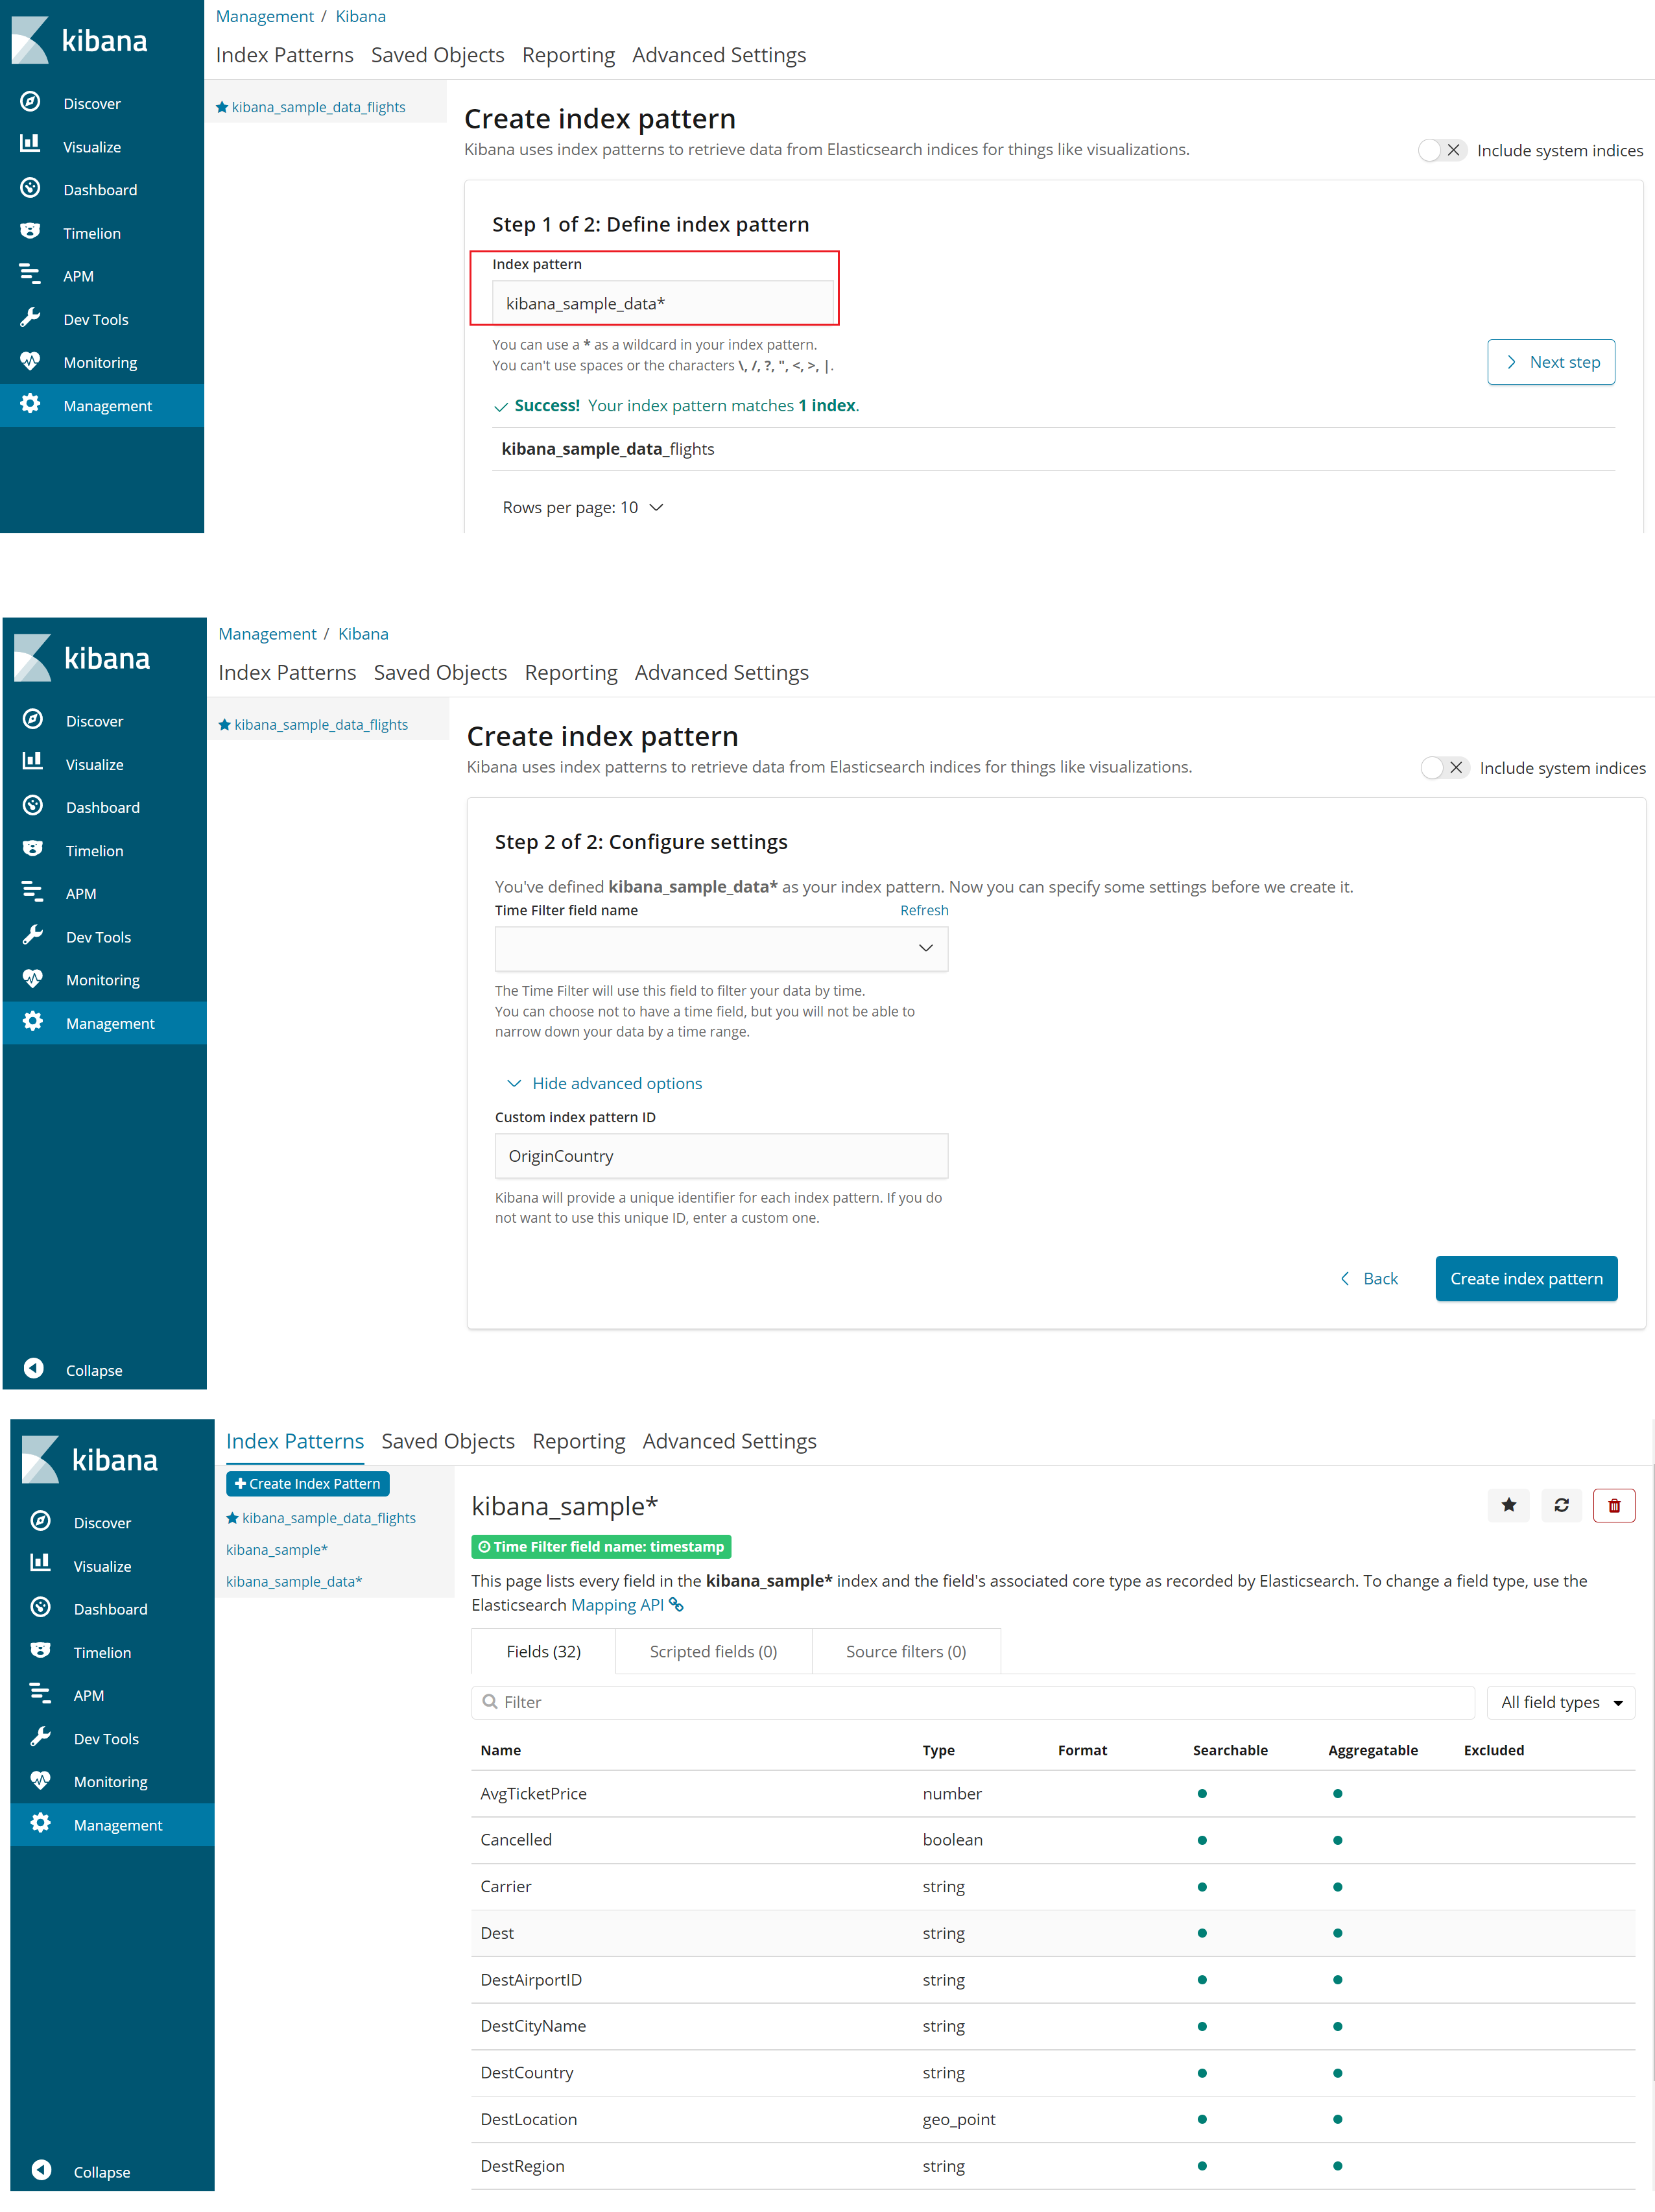
Task: Open All field types filter dropdown
Action: (1560, 1702)
